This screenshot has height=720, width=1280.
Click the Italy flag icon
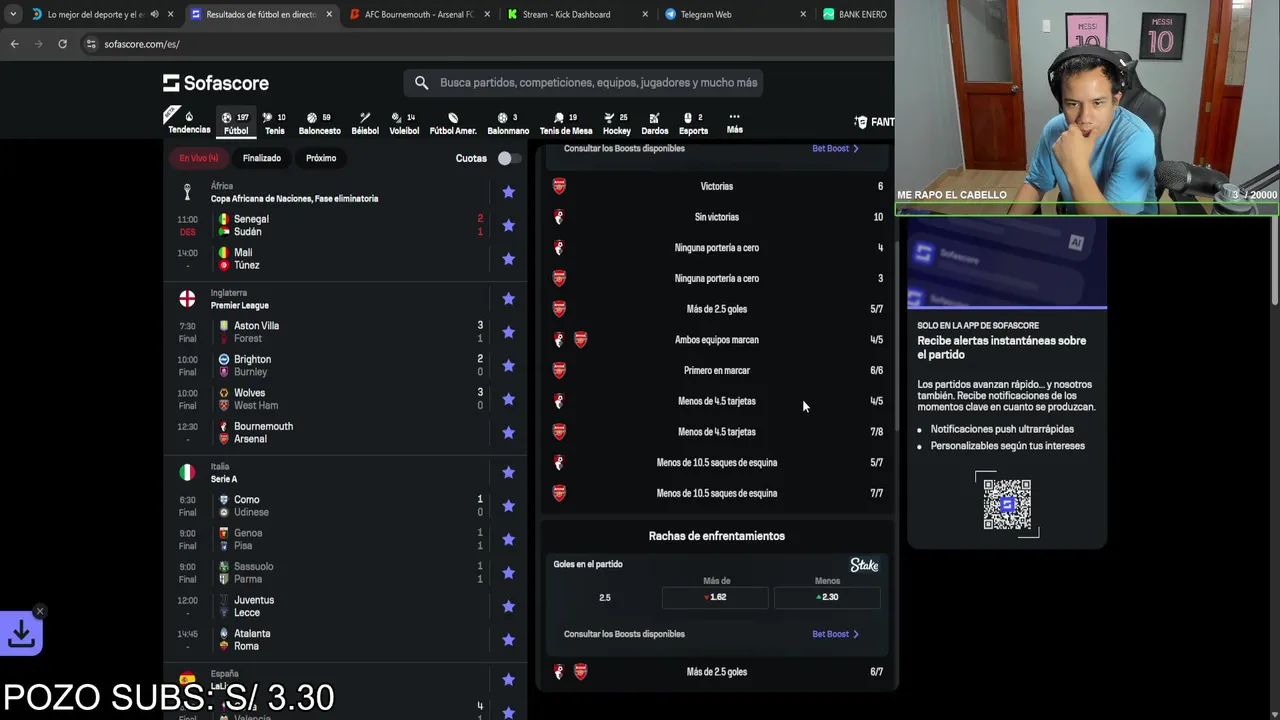click(187, 472)
